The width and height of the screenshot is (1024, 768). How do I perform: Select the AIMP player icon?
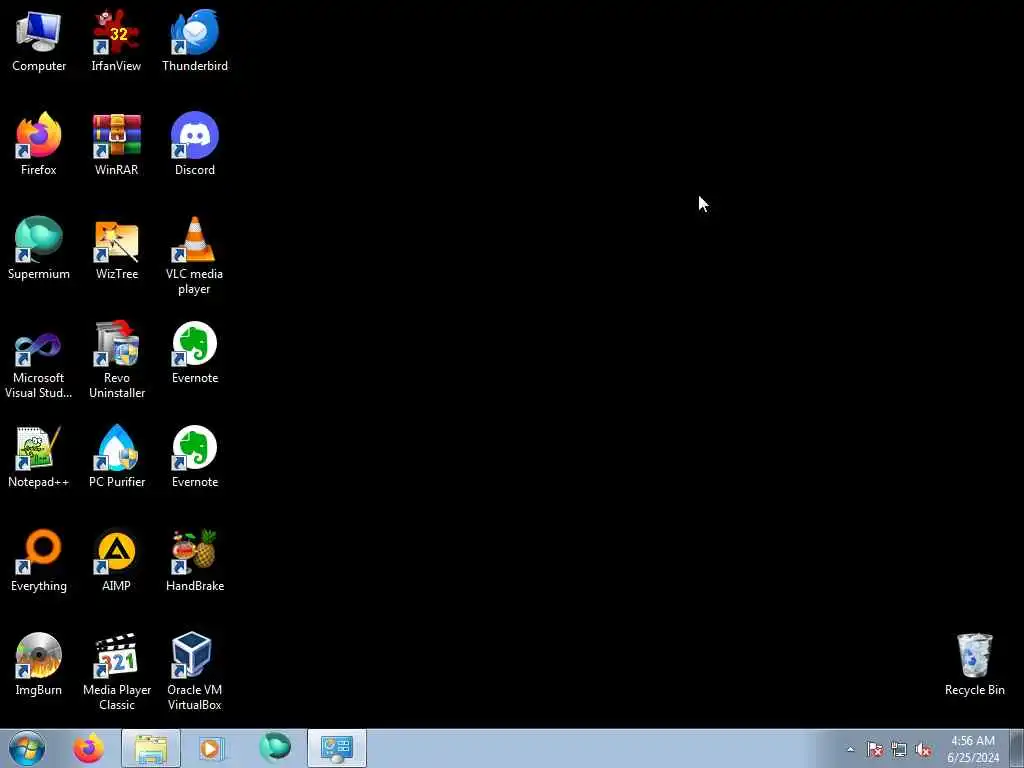pyautogui.click(x=116, y=560)
